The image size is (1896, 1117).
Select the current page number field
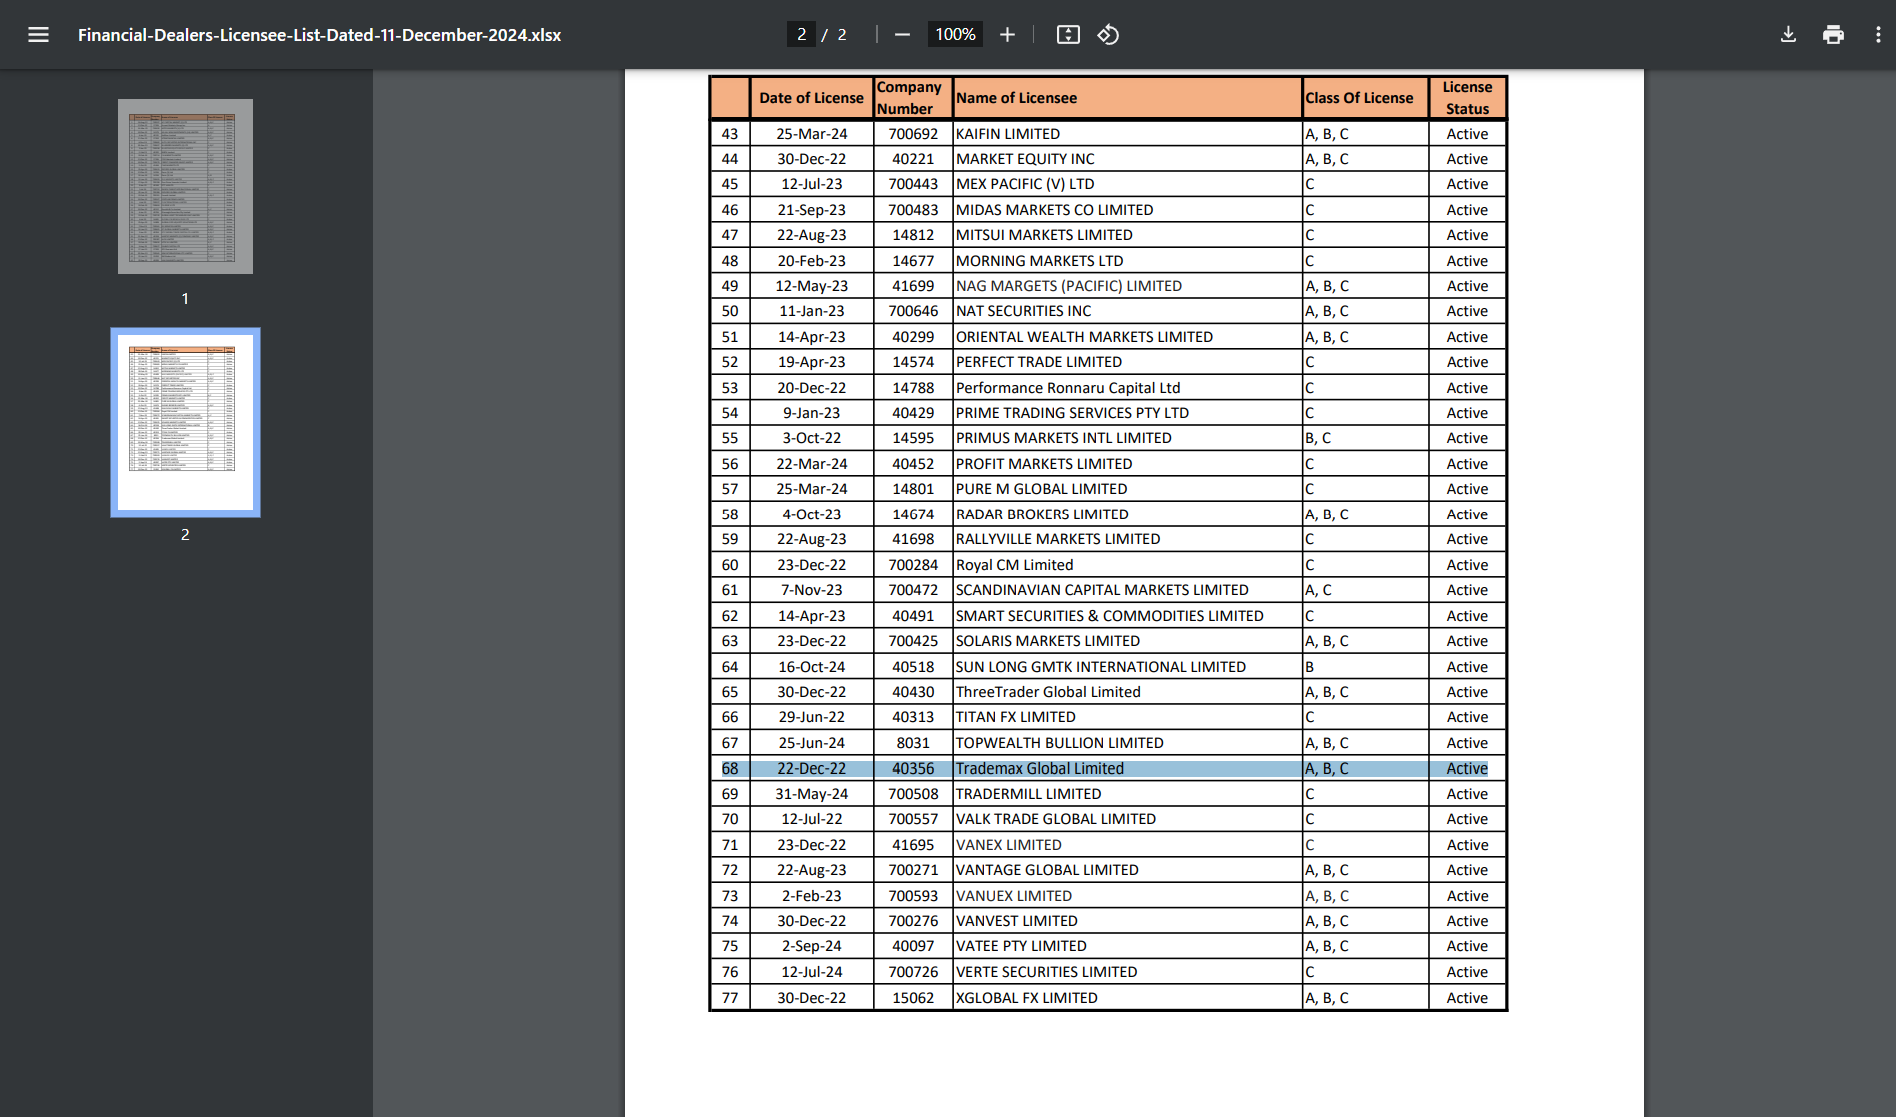801,35
